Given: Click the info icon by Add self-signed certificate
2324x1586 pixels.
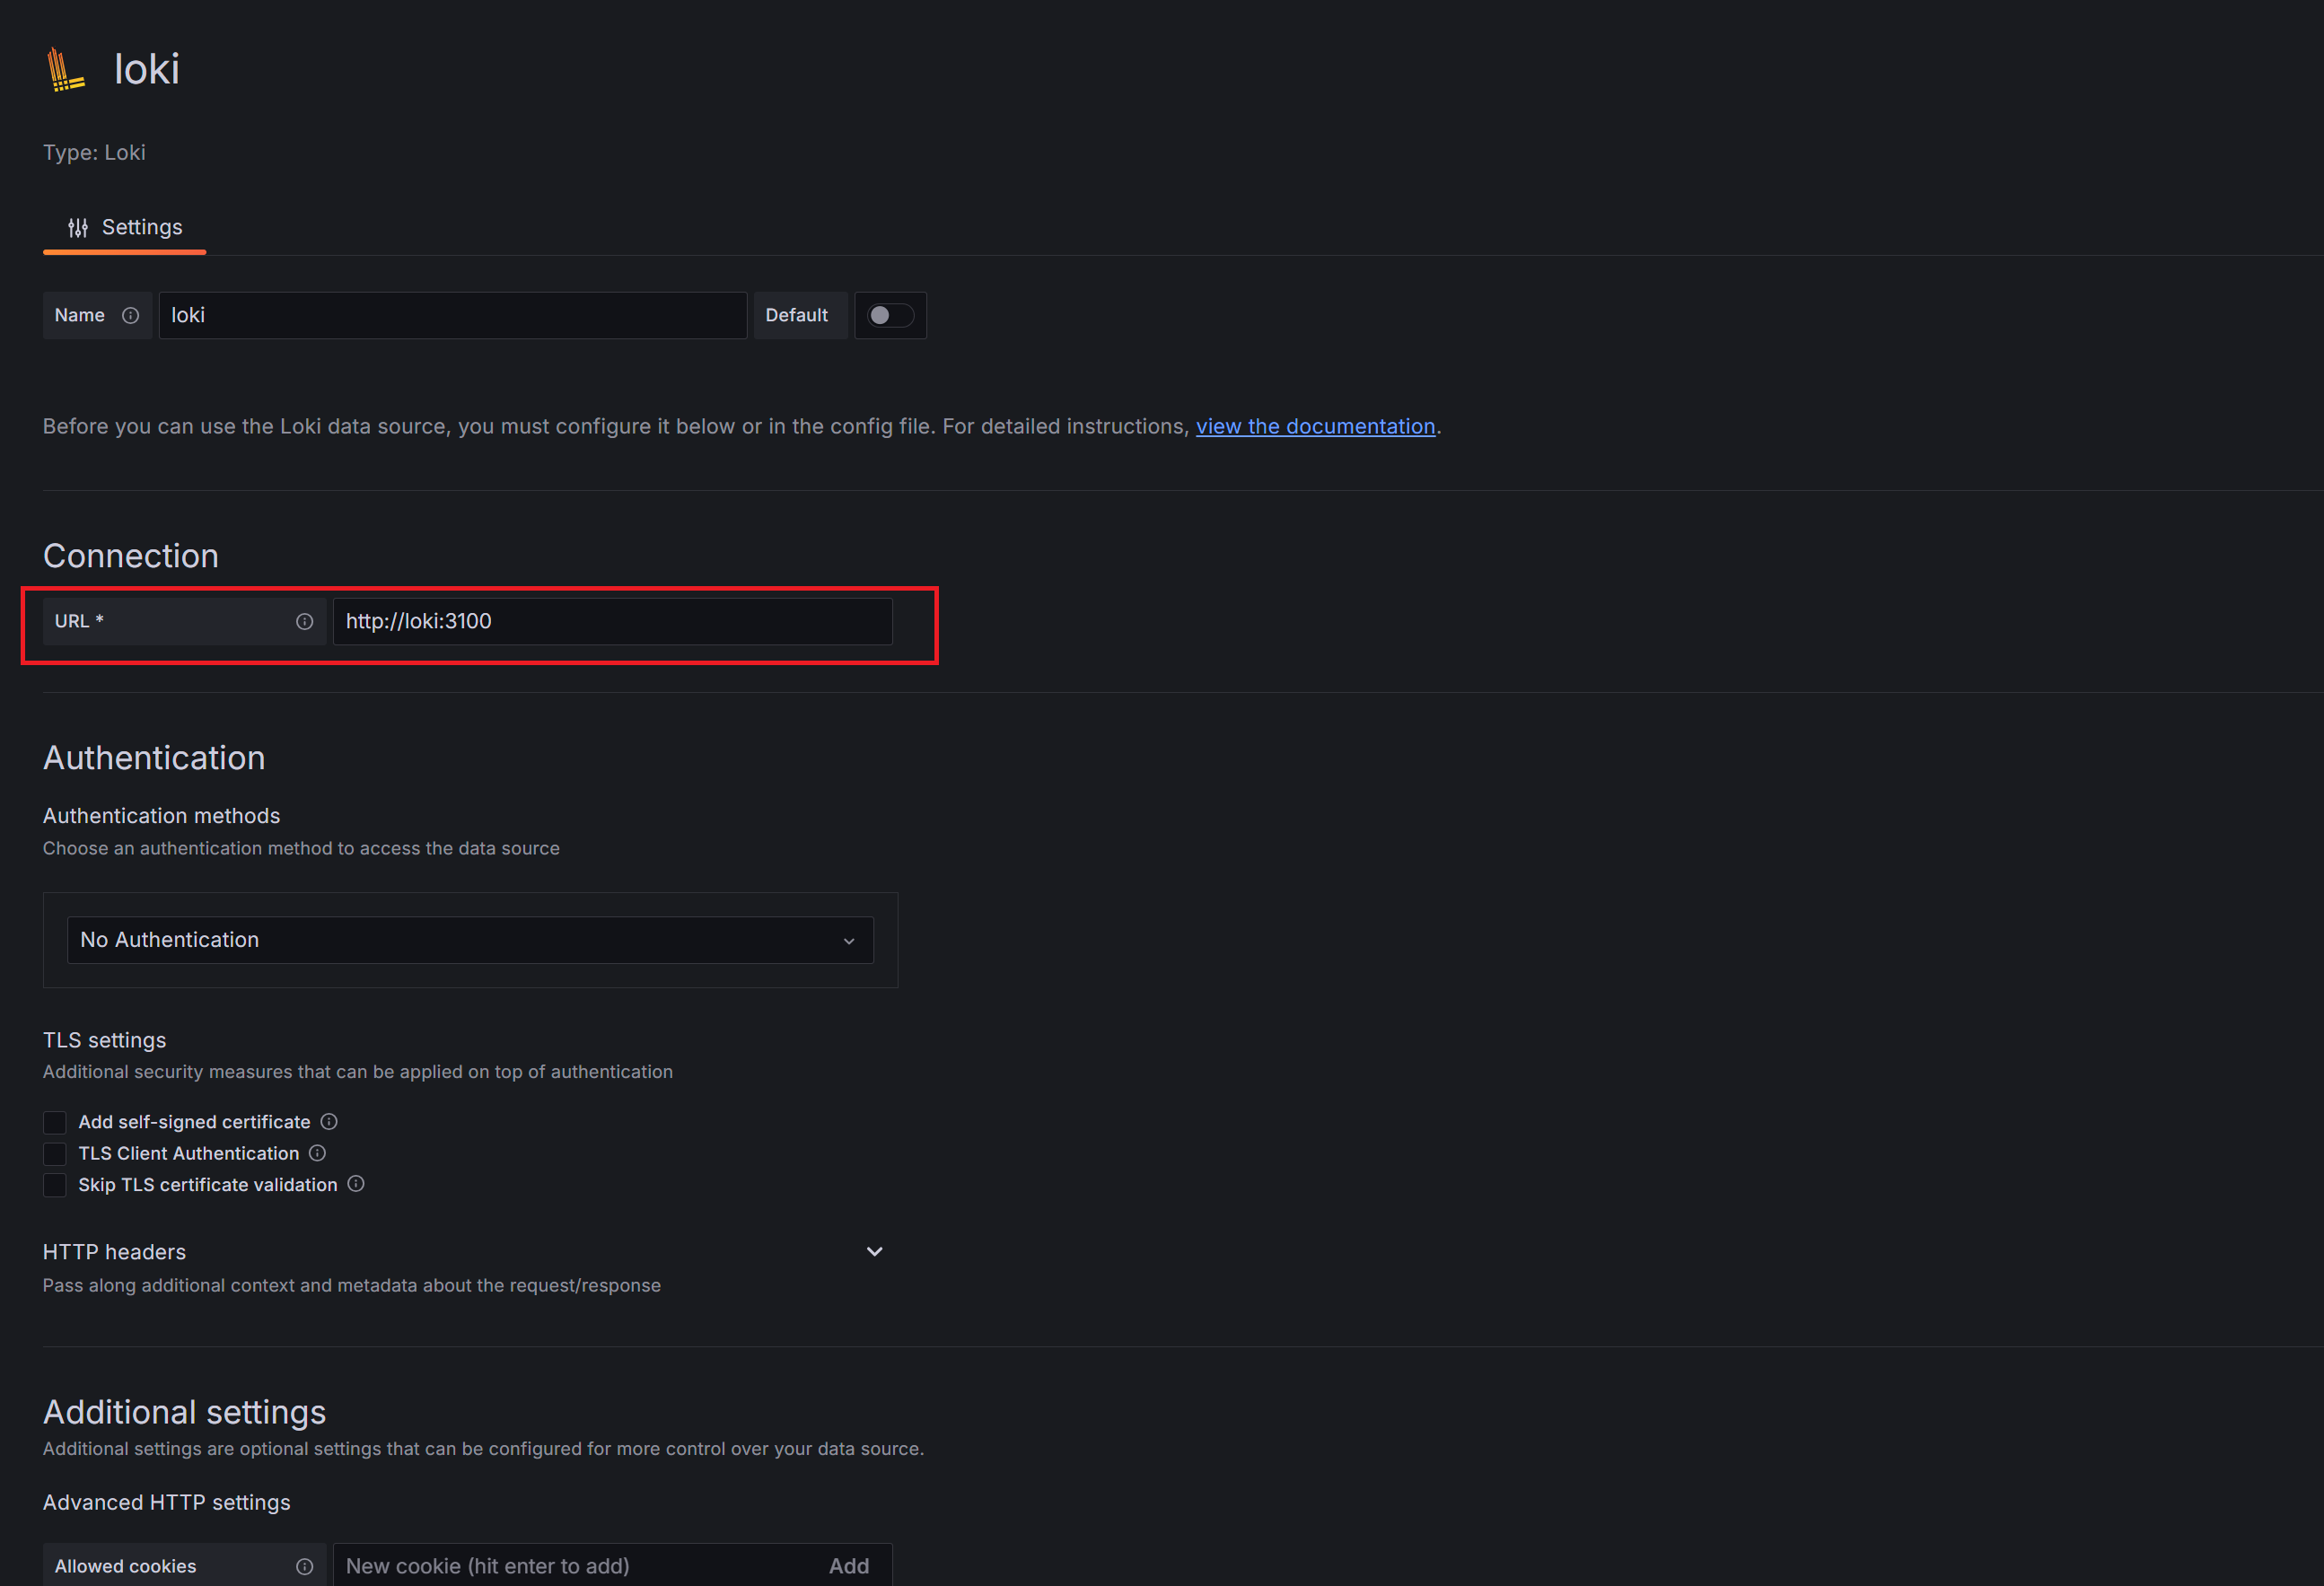Looking at the screenshot, I should coord(329,1122).
